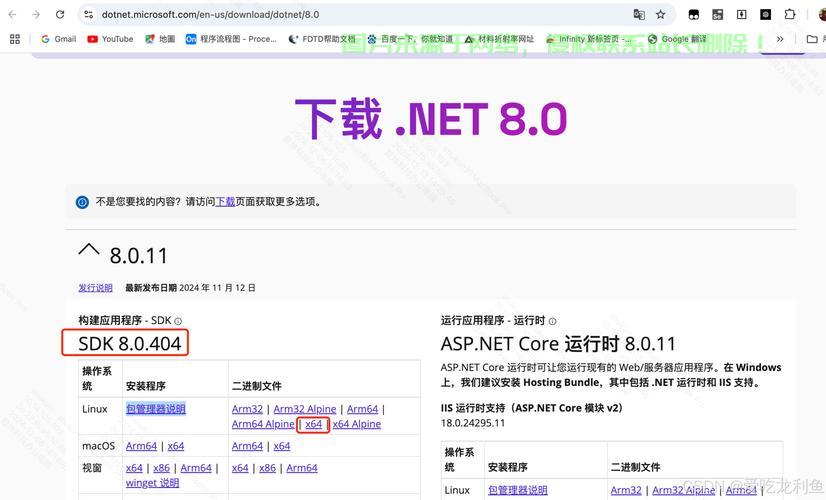Expand the bookmarks overflow chevron
Viewport: 826px width, 500px height.
pyautogui.click(x=780, y=39)
